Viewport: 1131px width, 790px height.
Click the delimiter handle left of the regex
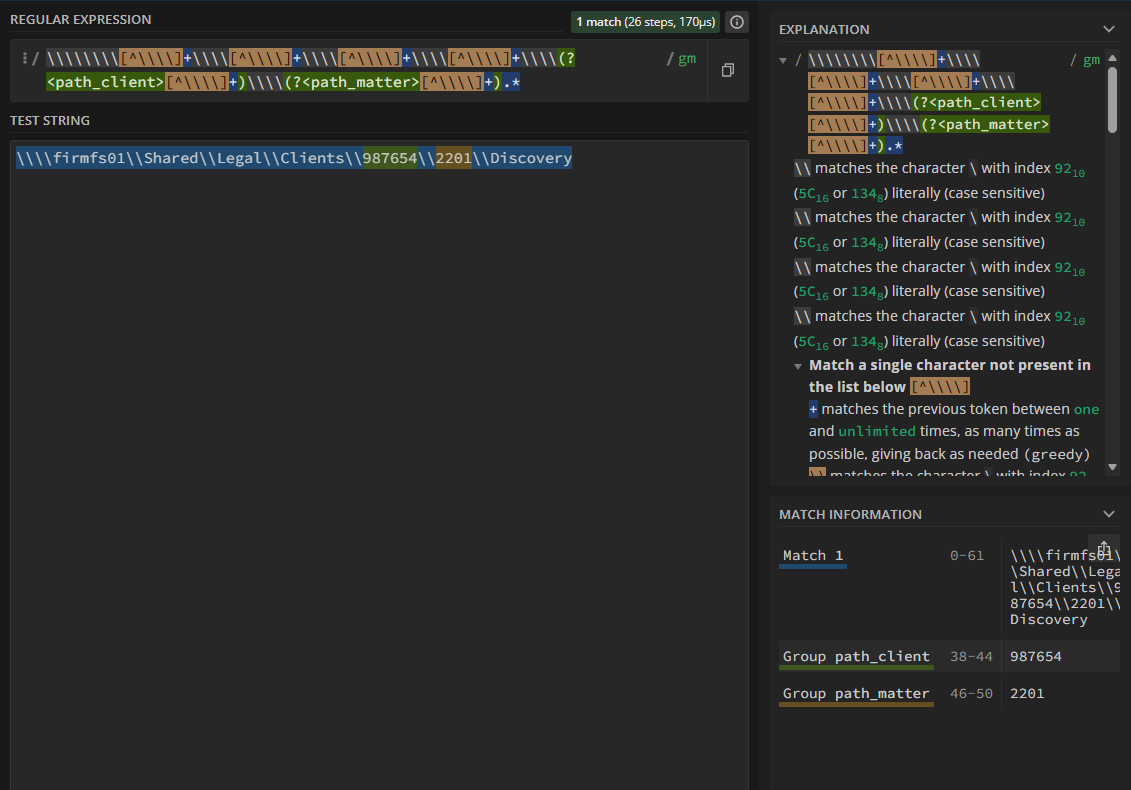(x=24, y=59)
